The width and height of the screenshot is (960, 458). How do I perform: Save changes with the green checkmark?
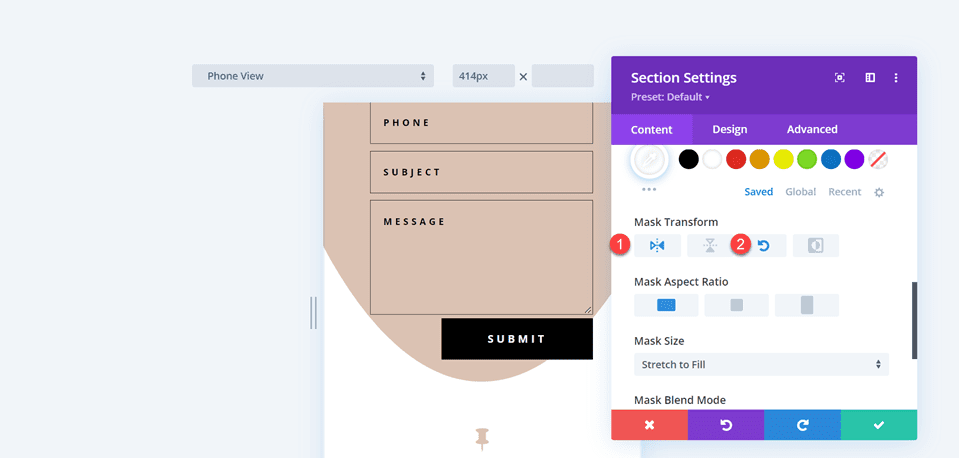tap(878, 425)
